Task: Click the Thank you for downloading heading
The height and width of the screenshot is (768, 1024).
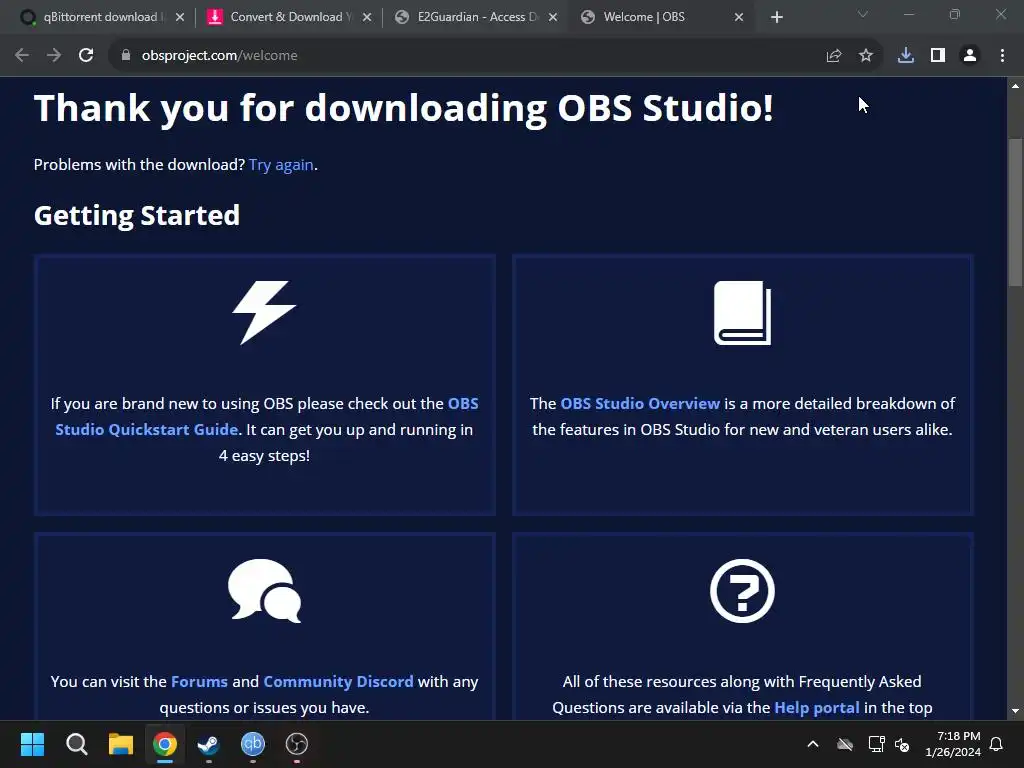Action: [x=404, y=108]
